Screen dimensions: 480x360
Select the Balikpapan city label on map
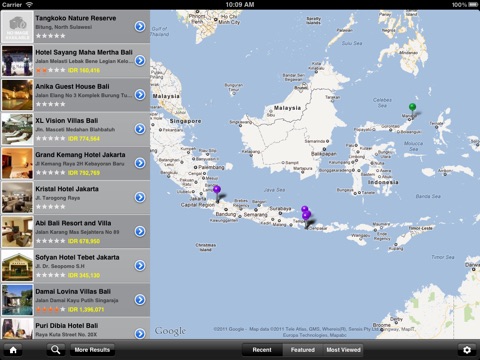[324, 154]
